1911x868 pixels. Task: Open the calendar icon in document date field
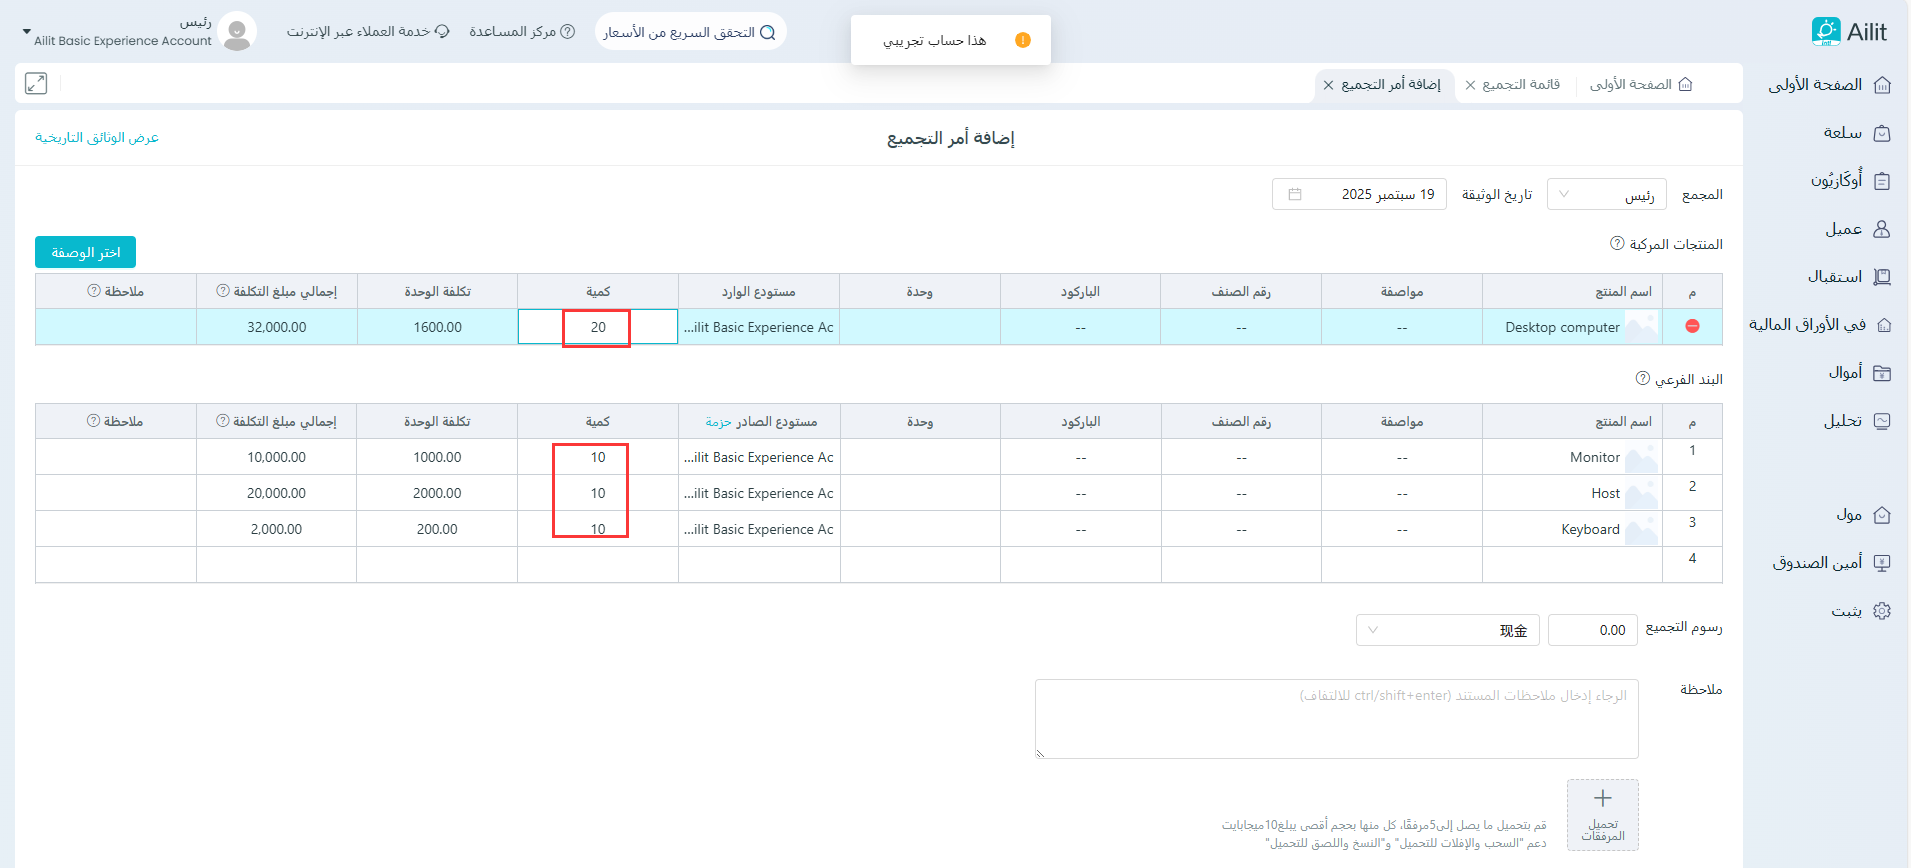[x=1295, y=194]
